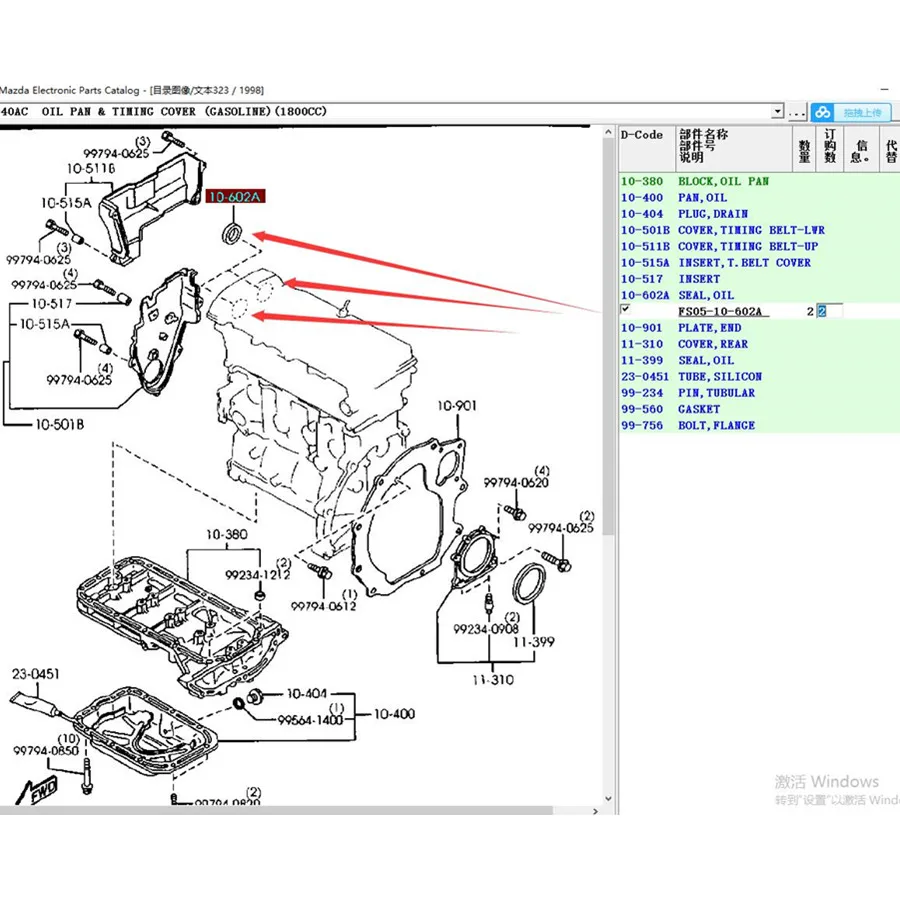This screenshot has height=900, width=900.
Task: Click 10-511B callout in the diagram
Action: [91, 168]
